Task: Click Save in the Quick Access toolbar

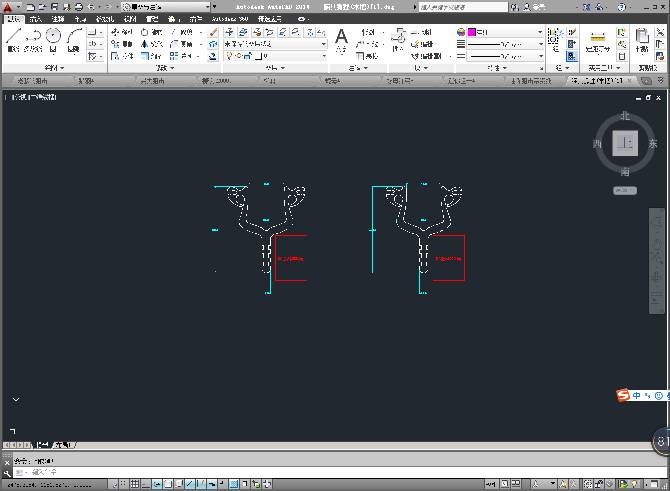Action: 55,7
